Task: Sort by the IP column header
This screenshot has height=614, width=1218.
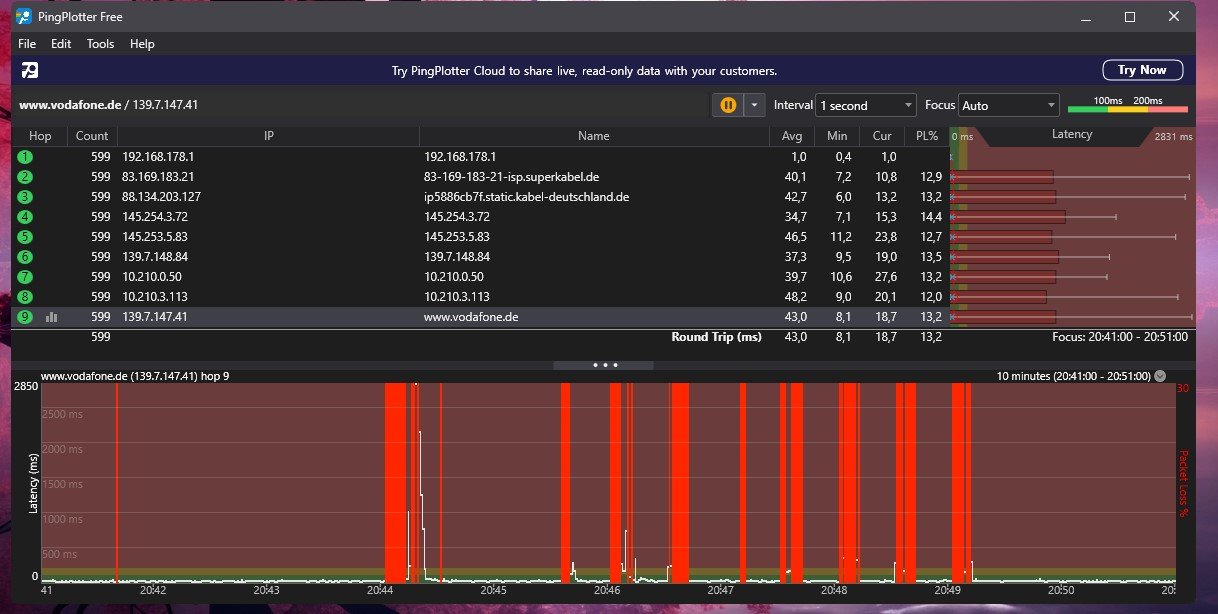Action: (268, 135)
